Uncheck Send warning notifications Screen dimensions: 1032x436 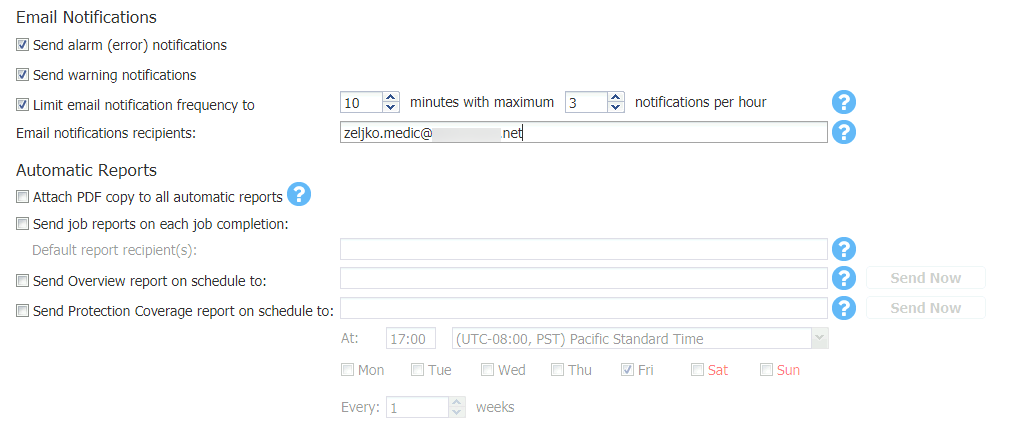[x=23, y=74]
